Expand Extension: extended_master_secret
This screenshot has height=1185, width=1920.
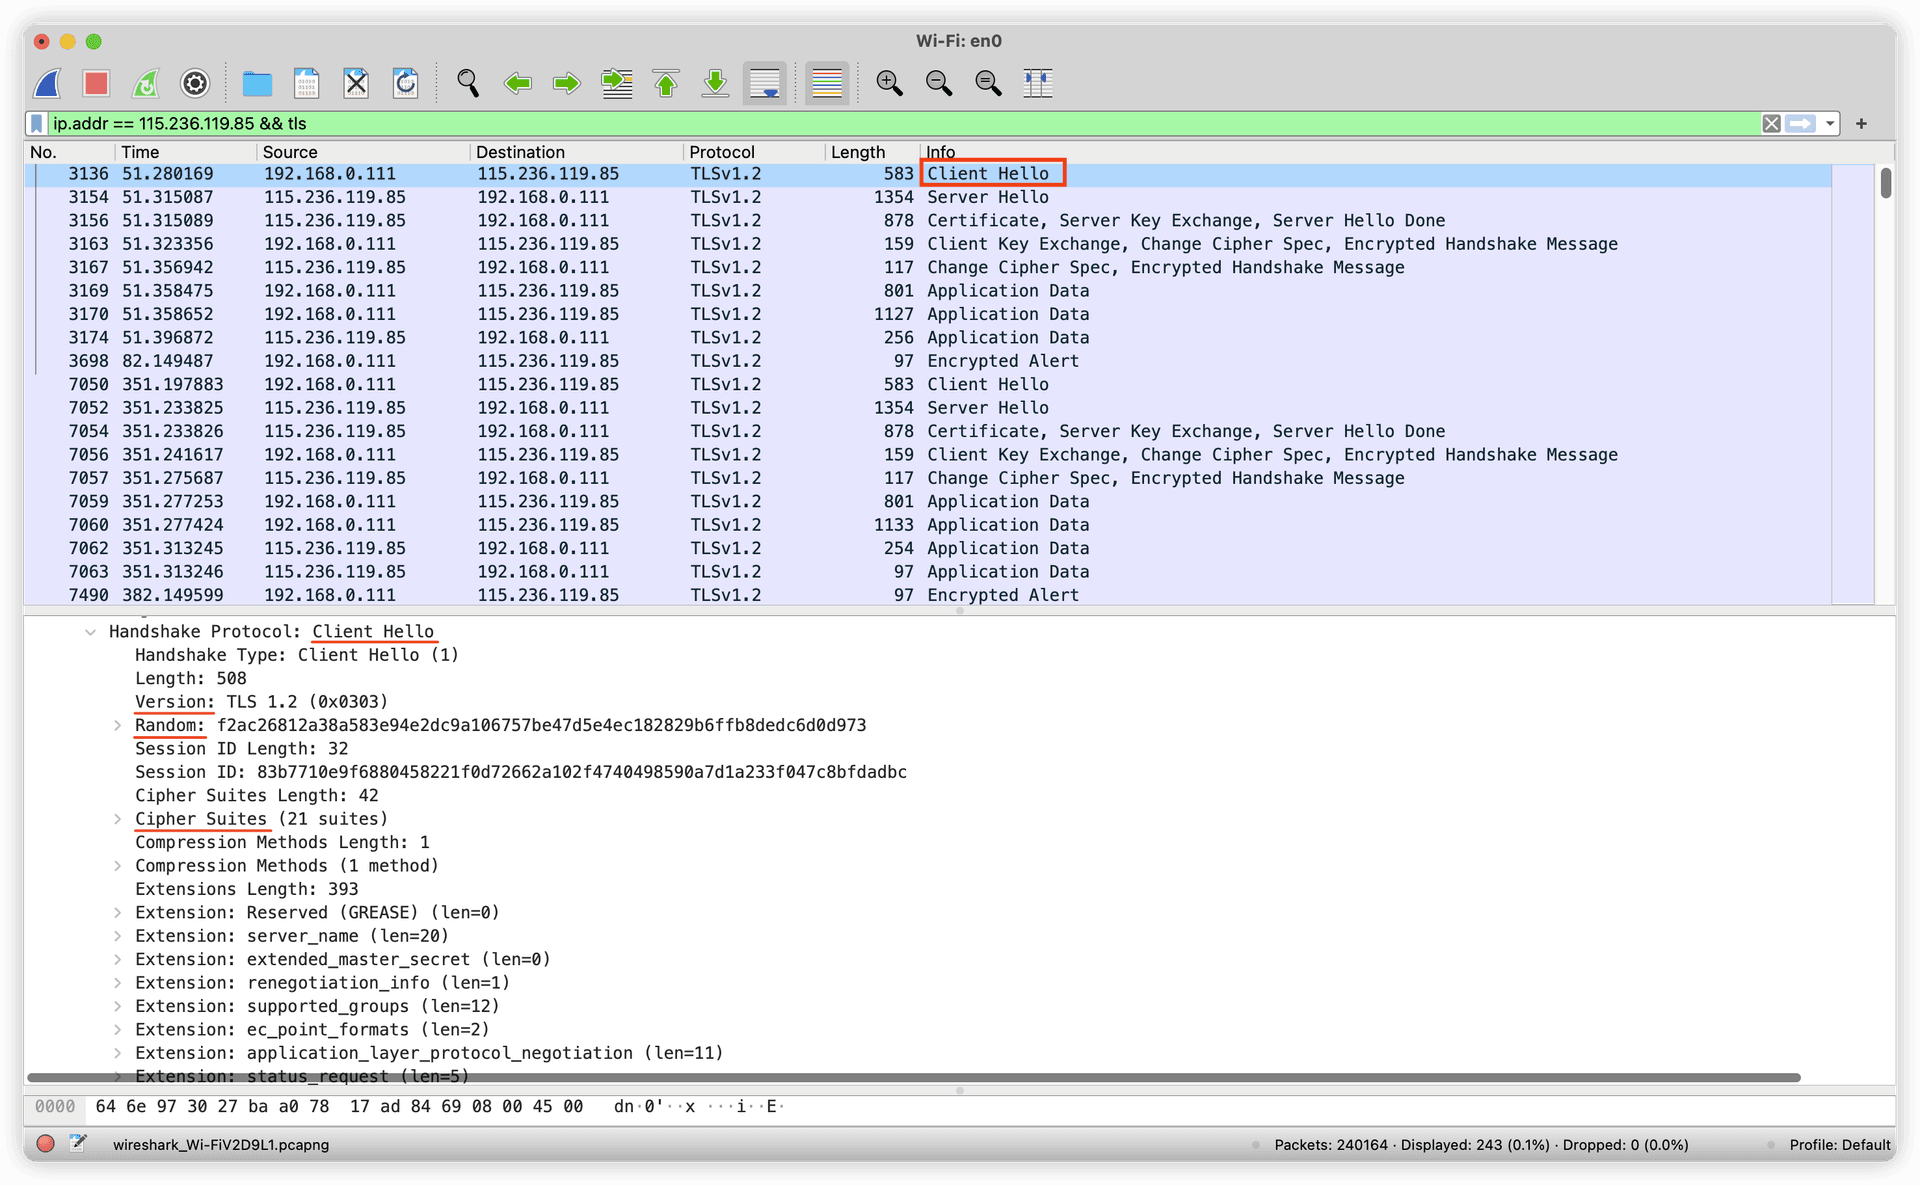pyautogui.click(x=117, y=960)
